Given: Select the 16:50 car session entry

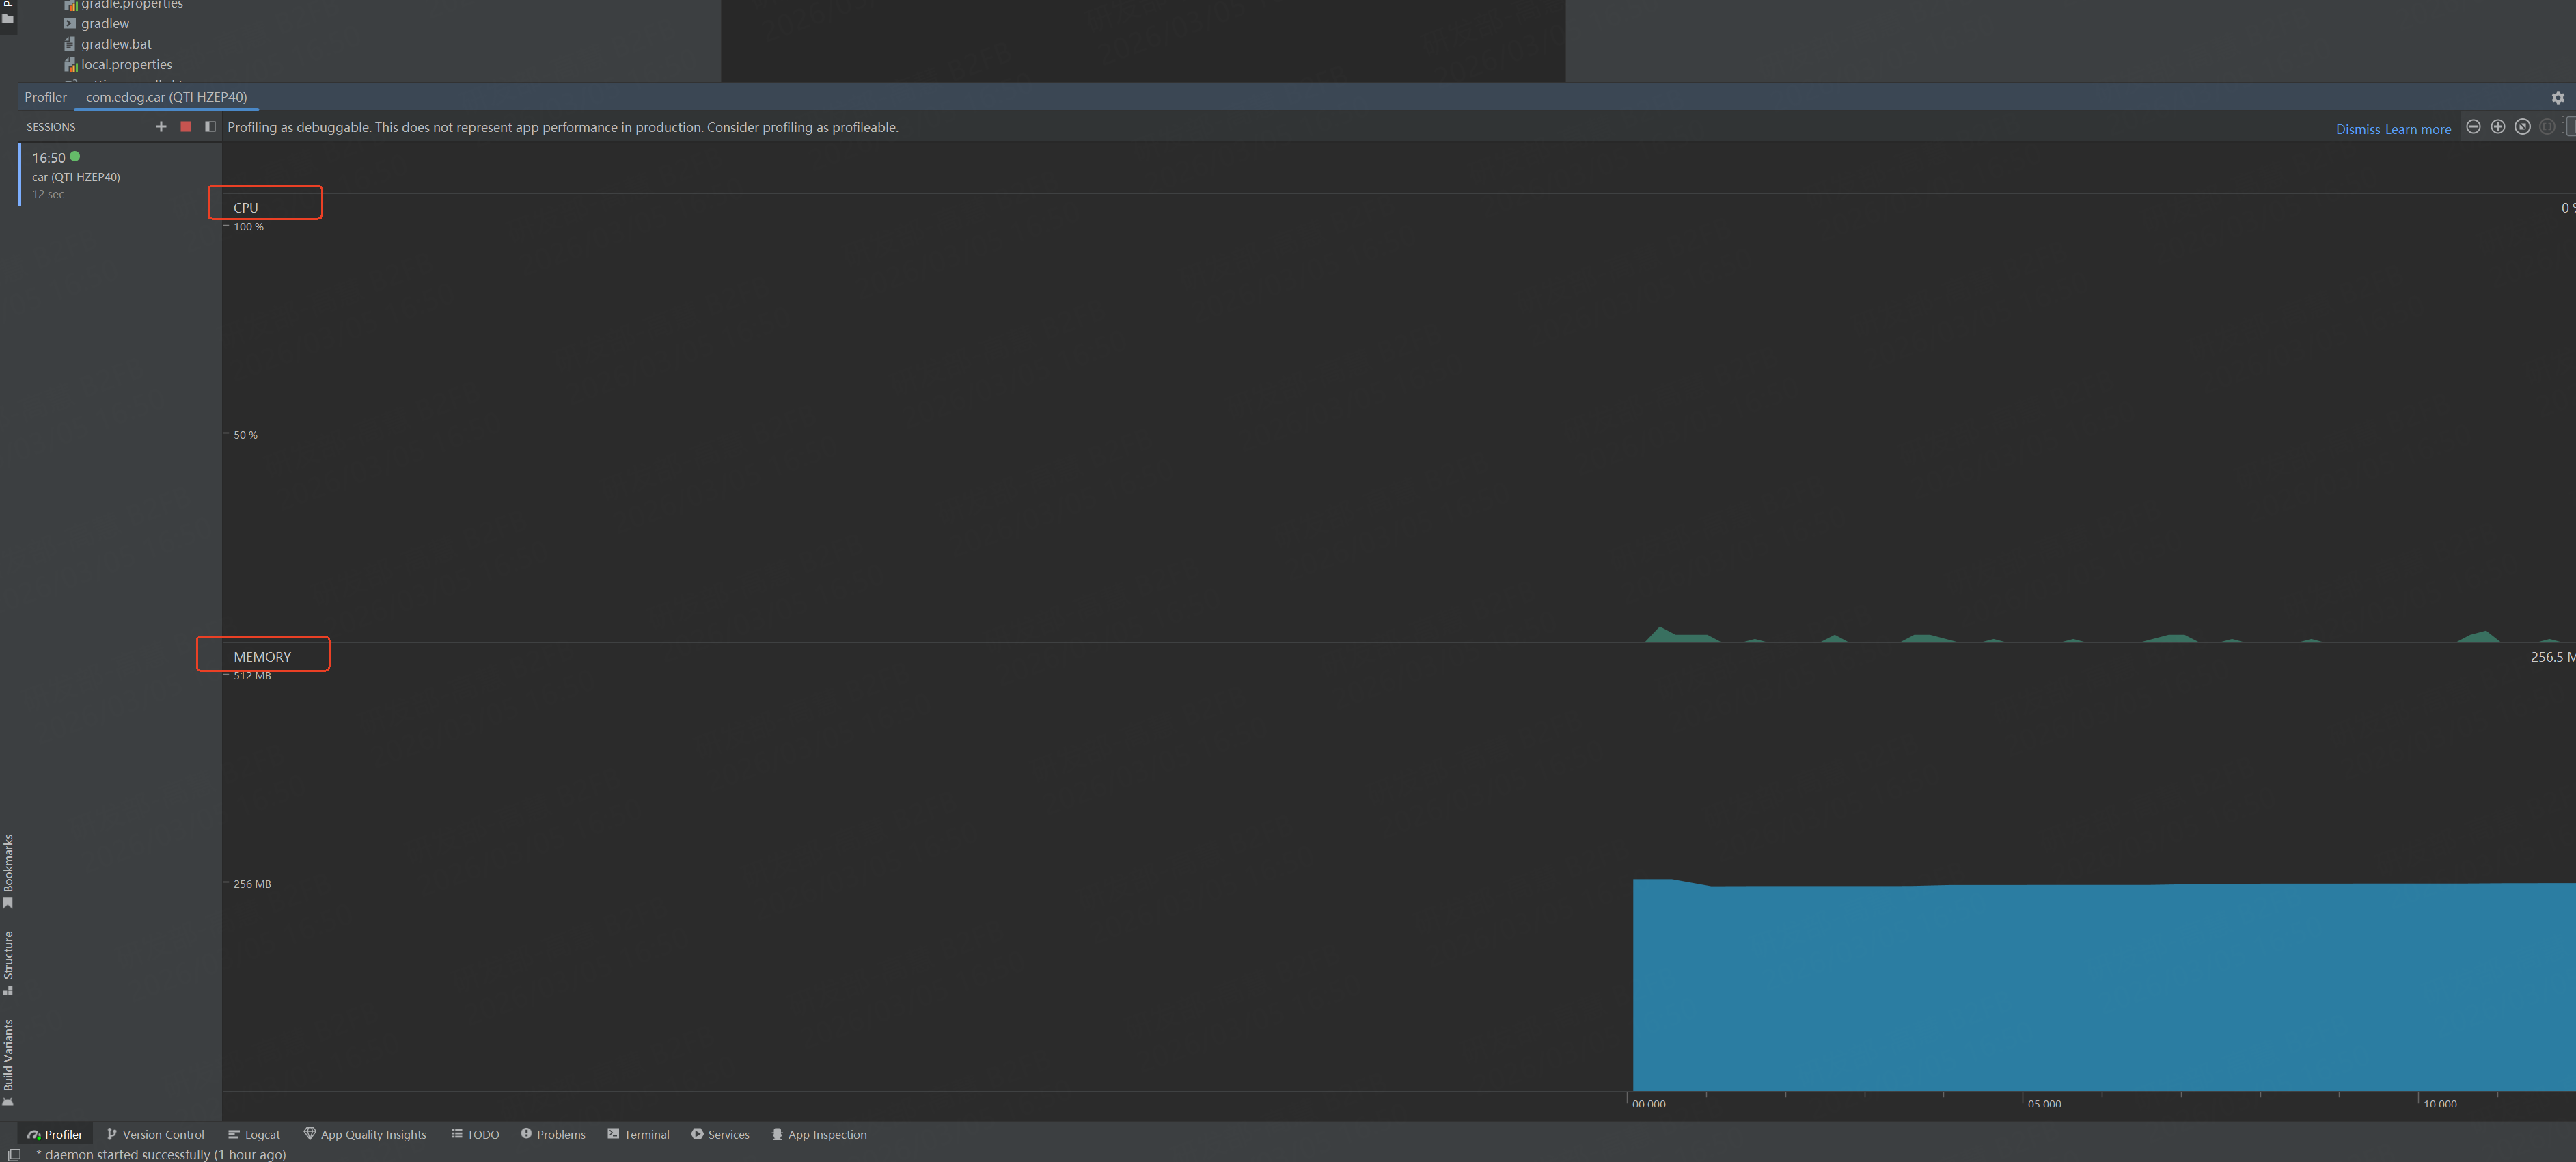Looking at the screenshot, I should [x=120, y=175].
